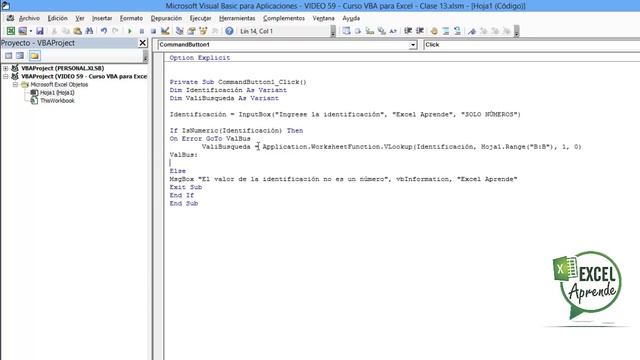Open the Properties Window icon

(191, 31)
